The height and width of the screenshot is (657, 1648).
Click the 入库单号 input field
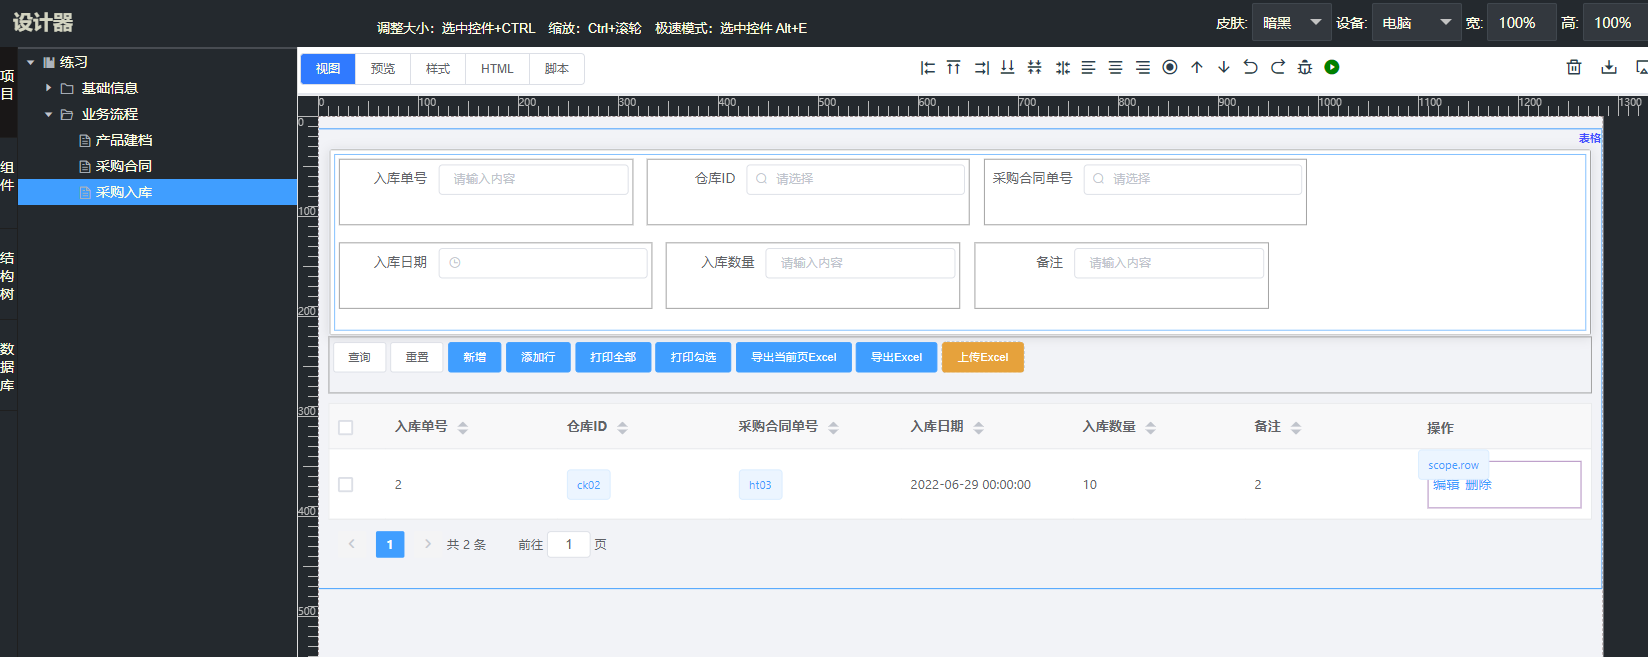tap(534, 179)
